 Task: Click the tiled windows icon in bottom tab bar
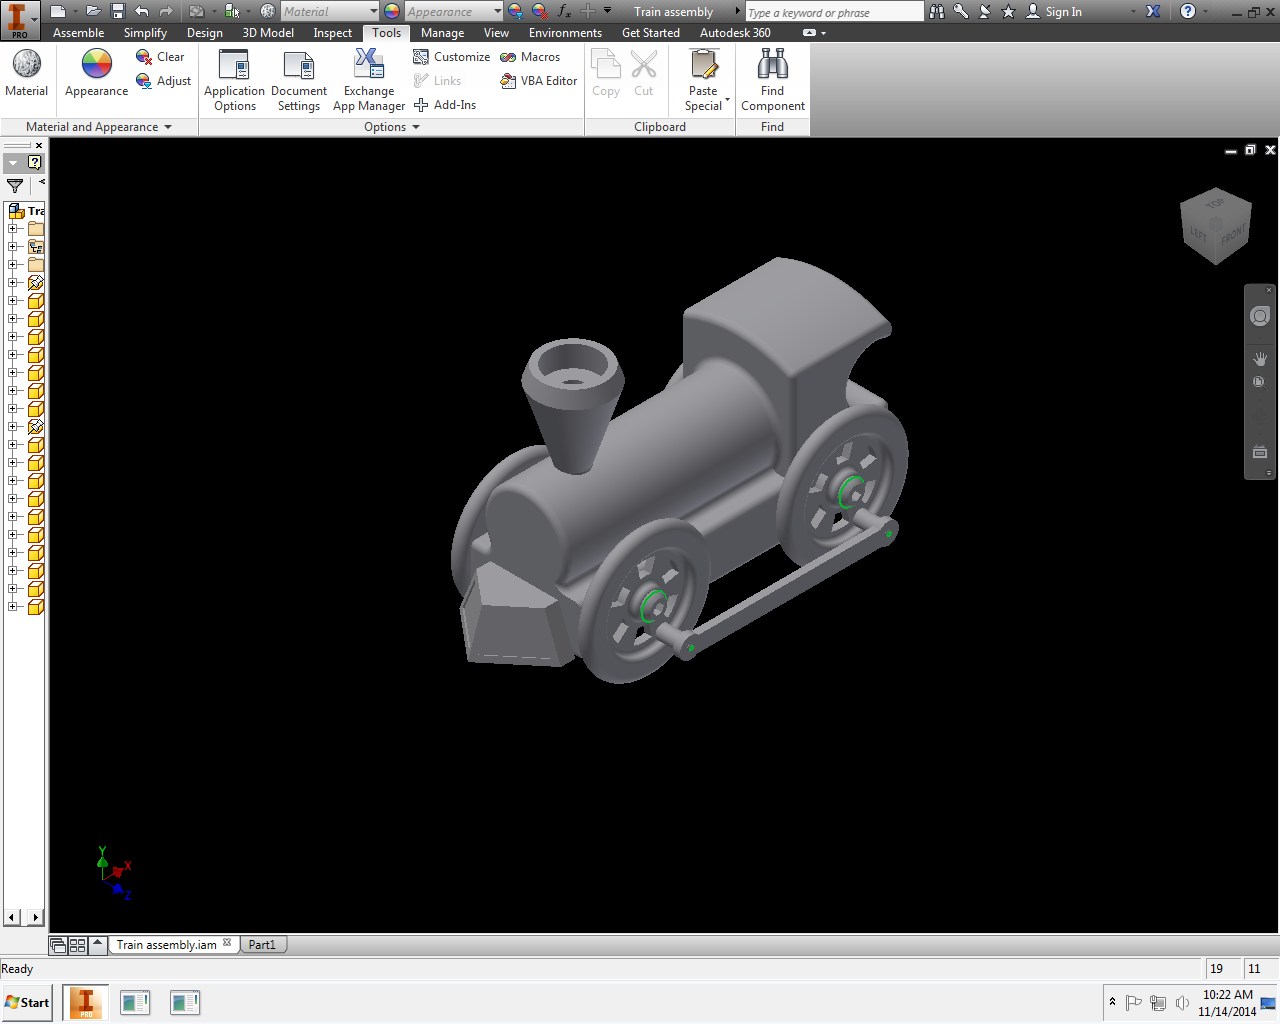[x=77, y=945]
